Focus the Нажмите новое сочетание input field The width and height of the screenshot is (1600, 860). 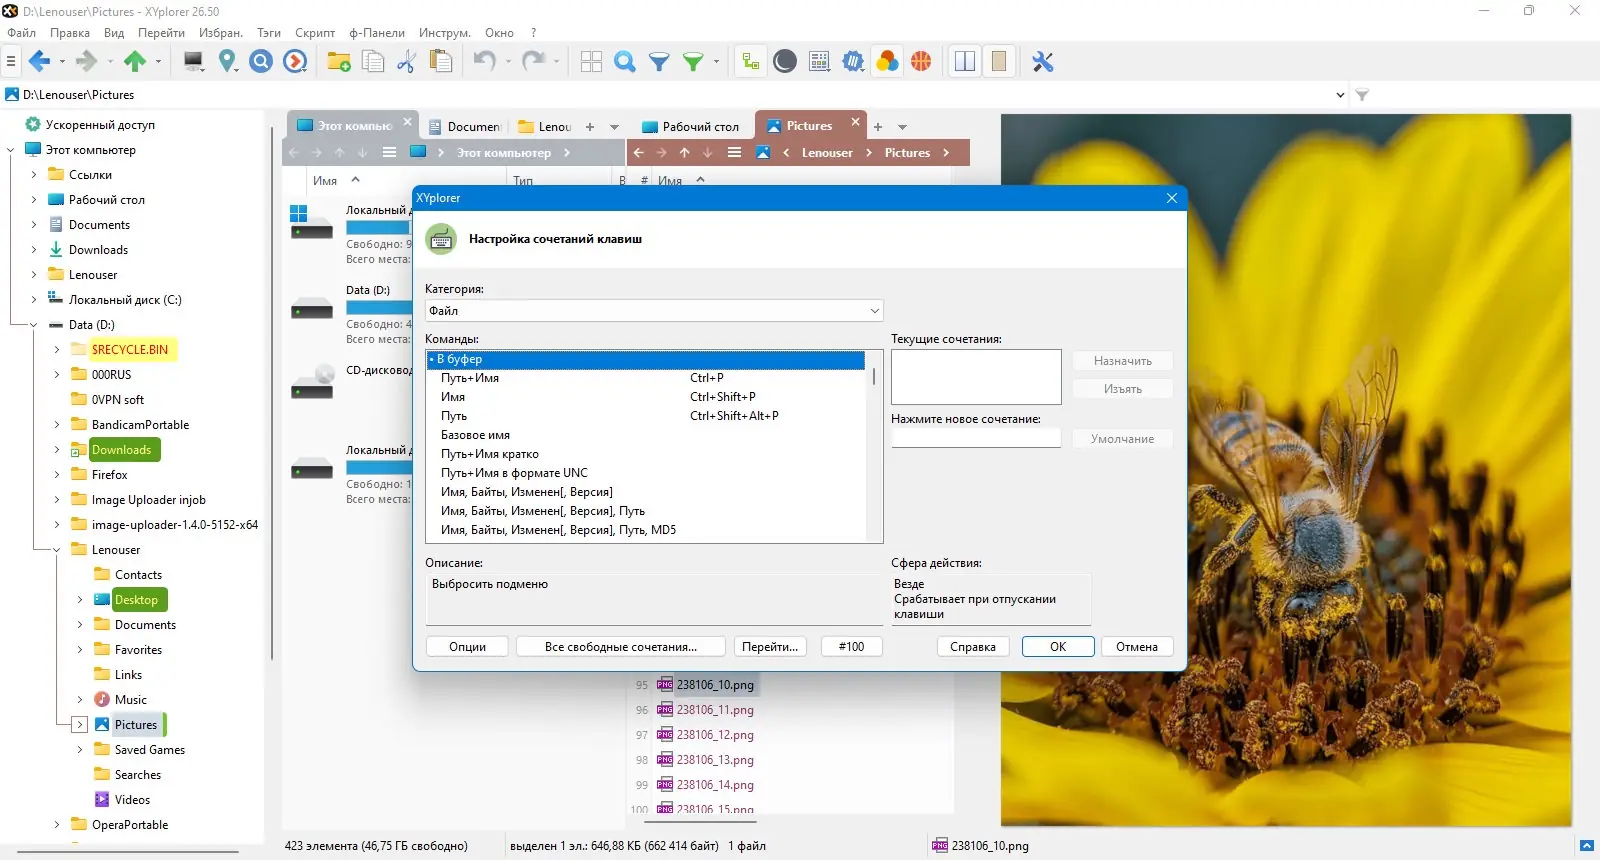coord(976,438)
